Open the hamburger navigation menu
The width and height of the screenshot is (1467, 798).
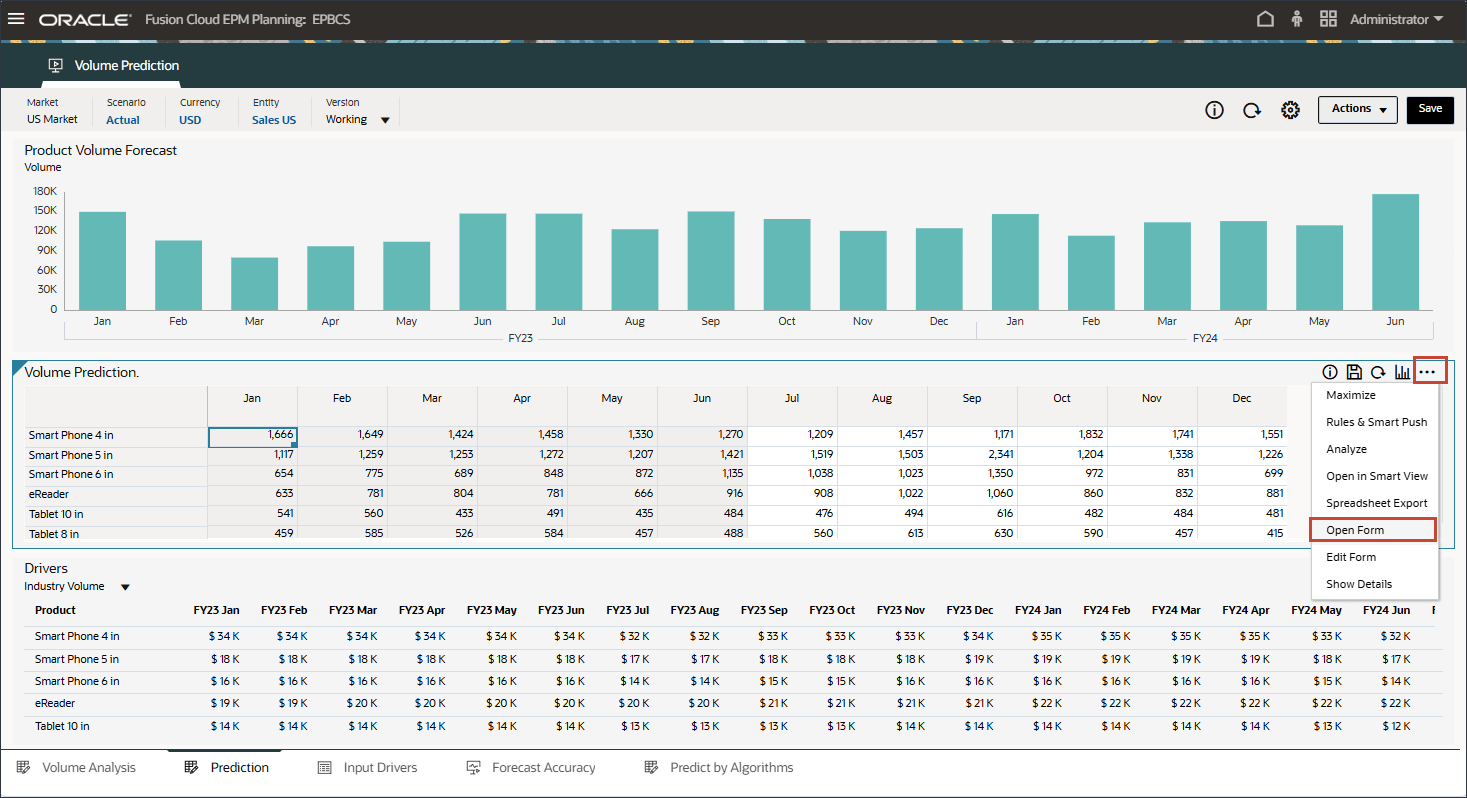coord(16,19)
